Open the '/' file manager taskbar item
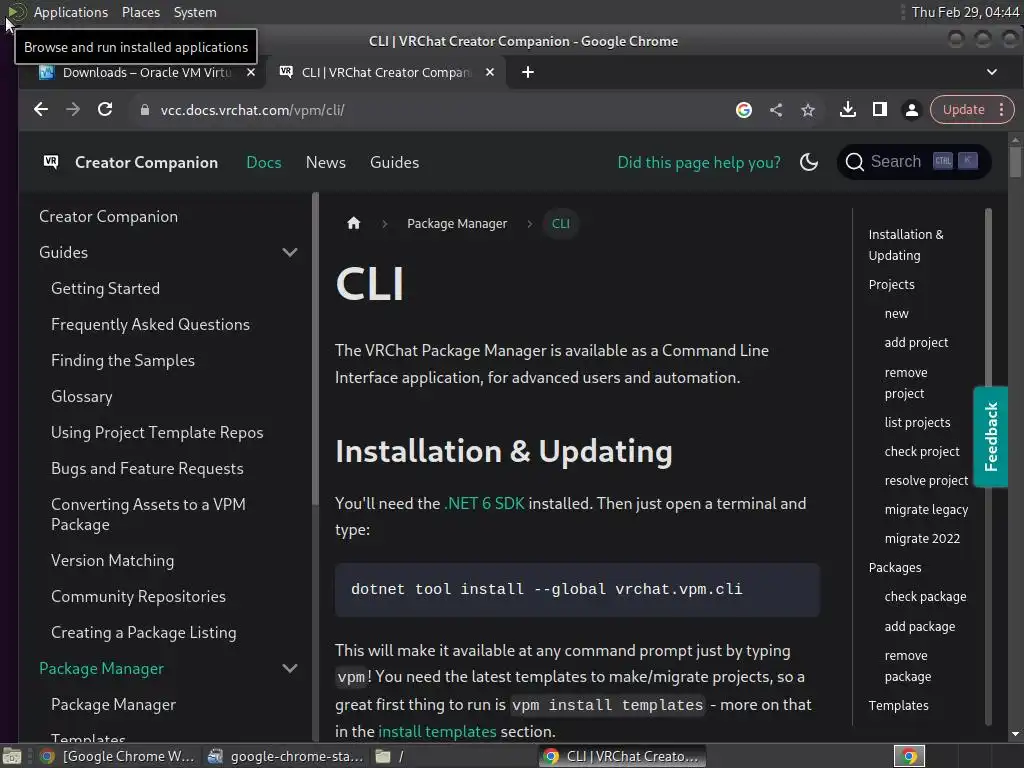Screen dimensions: 1024x768 tap(390, 756)
